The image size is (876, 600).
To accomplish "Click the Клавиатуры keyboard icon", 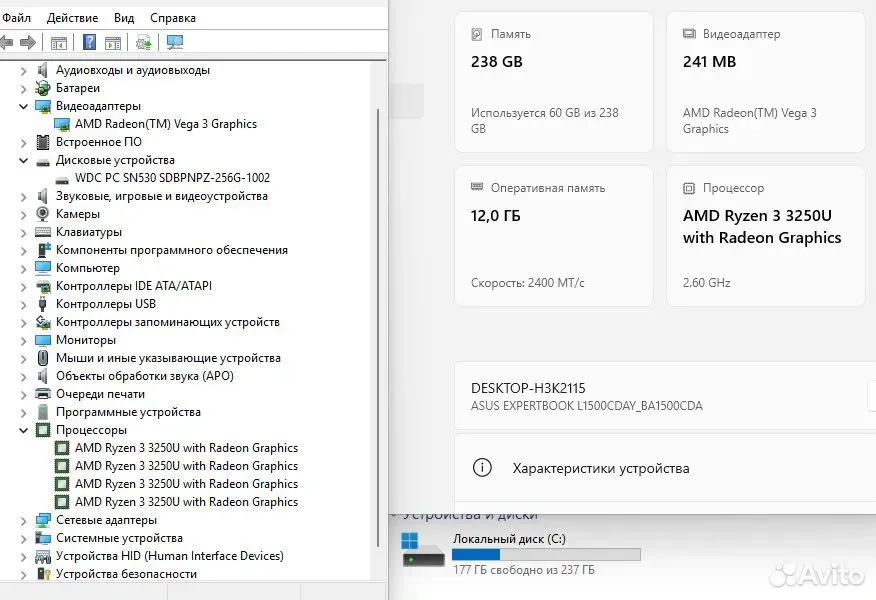I will pyautogui.click(x=42, y=232).
